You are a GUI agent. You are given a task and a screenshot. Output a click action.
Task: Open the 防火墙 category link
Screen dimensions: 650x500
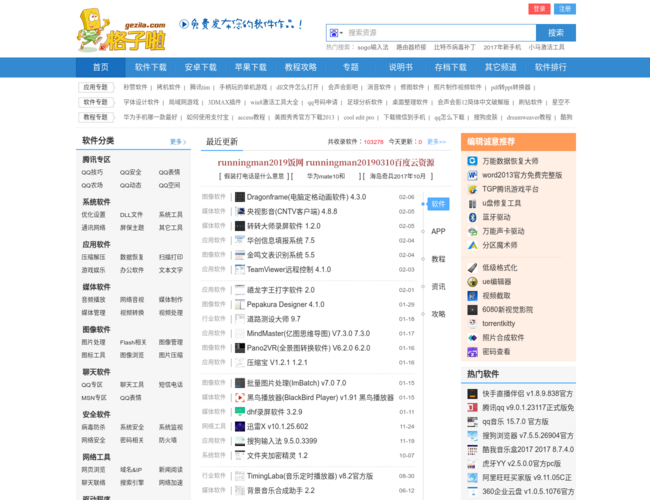[x=167, y=440]
